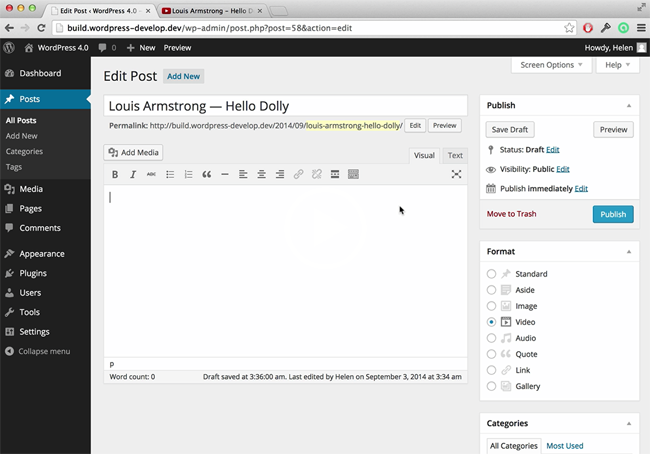Switch to the Text editor tab
The height and width of the screenshot is (454, 650).
(455, 155)
